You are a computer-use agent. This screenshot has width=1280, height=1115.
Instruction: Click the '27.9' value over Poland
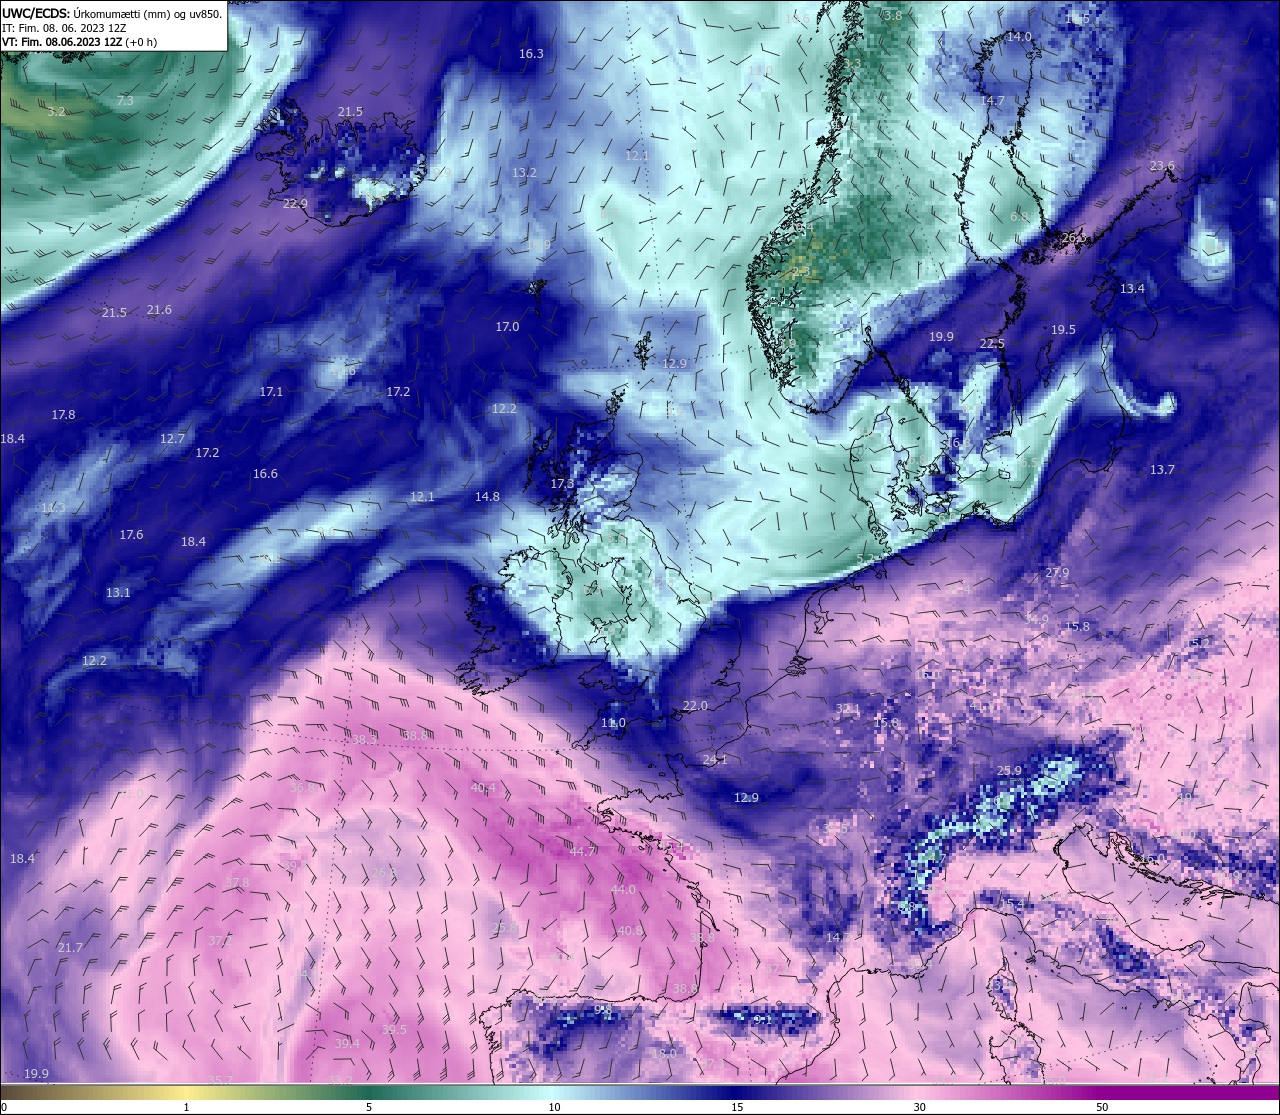click(1057, 573)
